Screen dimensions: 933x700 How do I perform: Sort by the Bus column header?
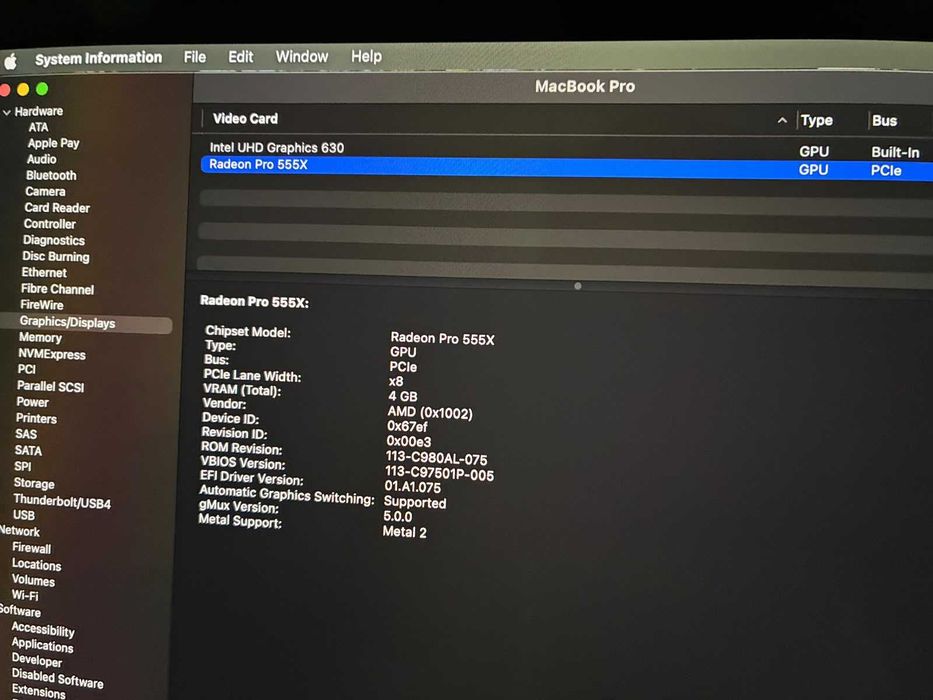coord(884,121)
